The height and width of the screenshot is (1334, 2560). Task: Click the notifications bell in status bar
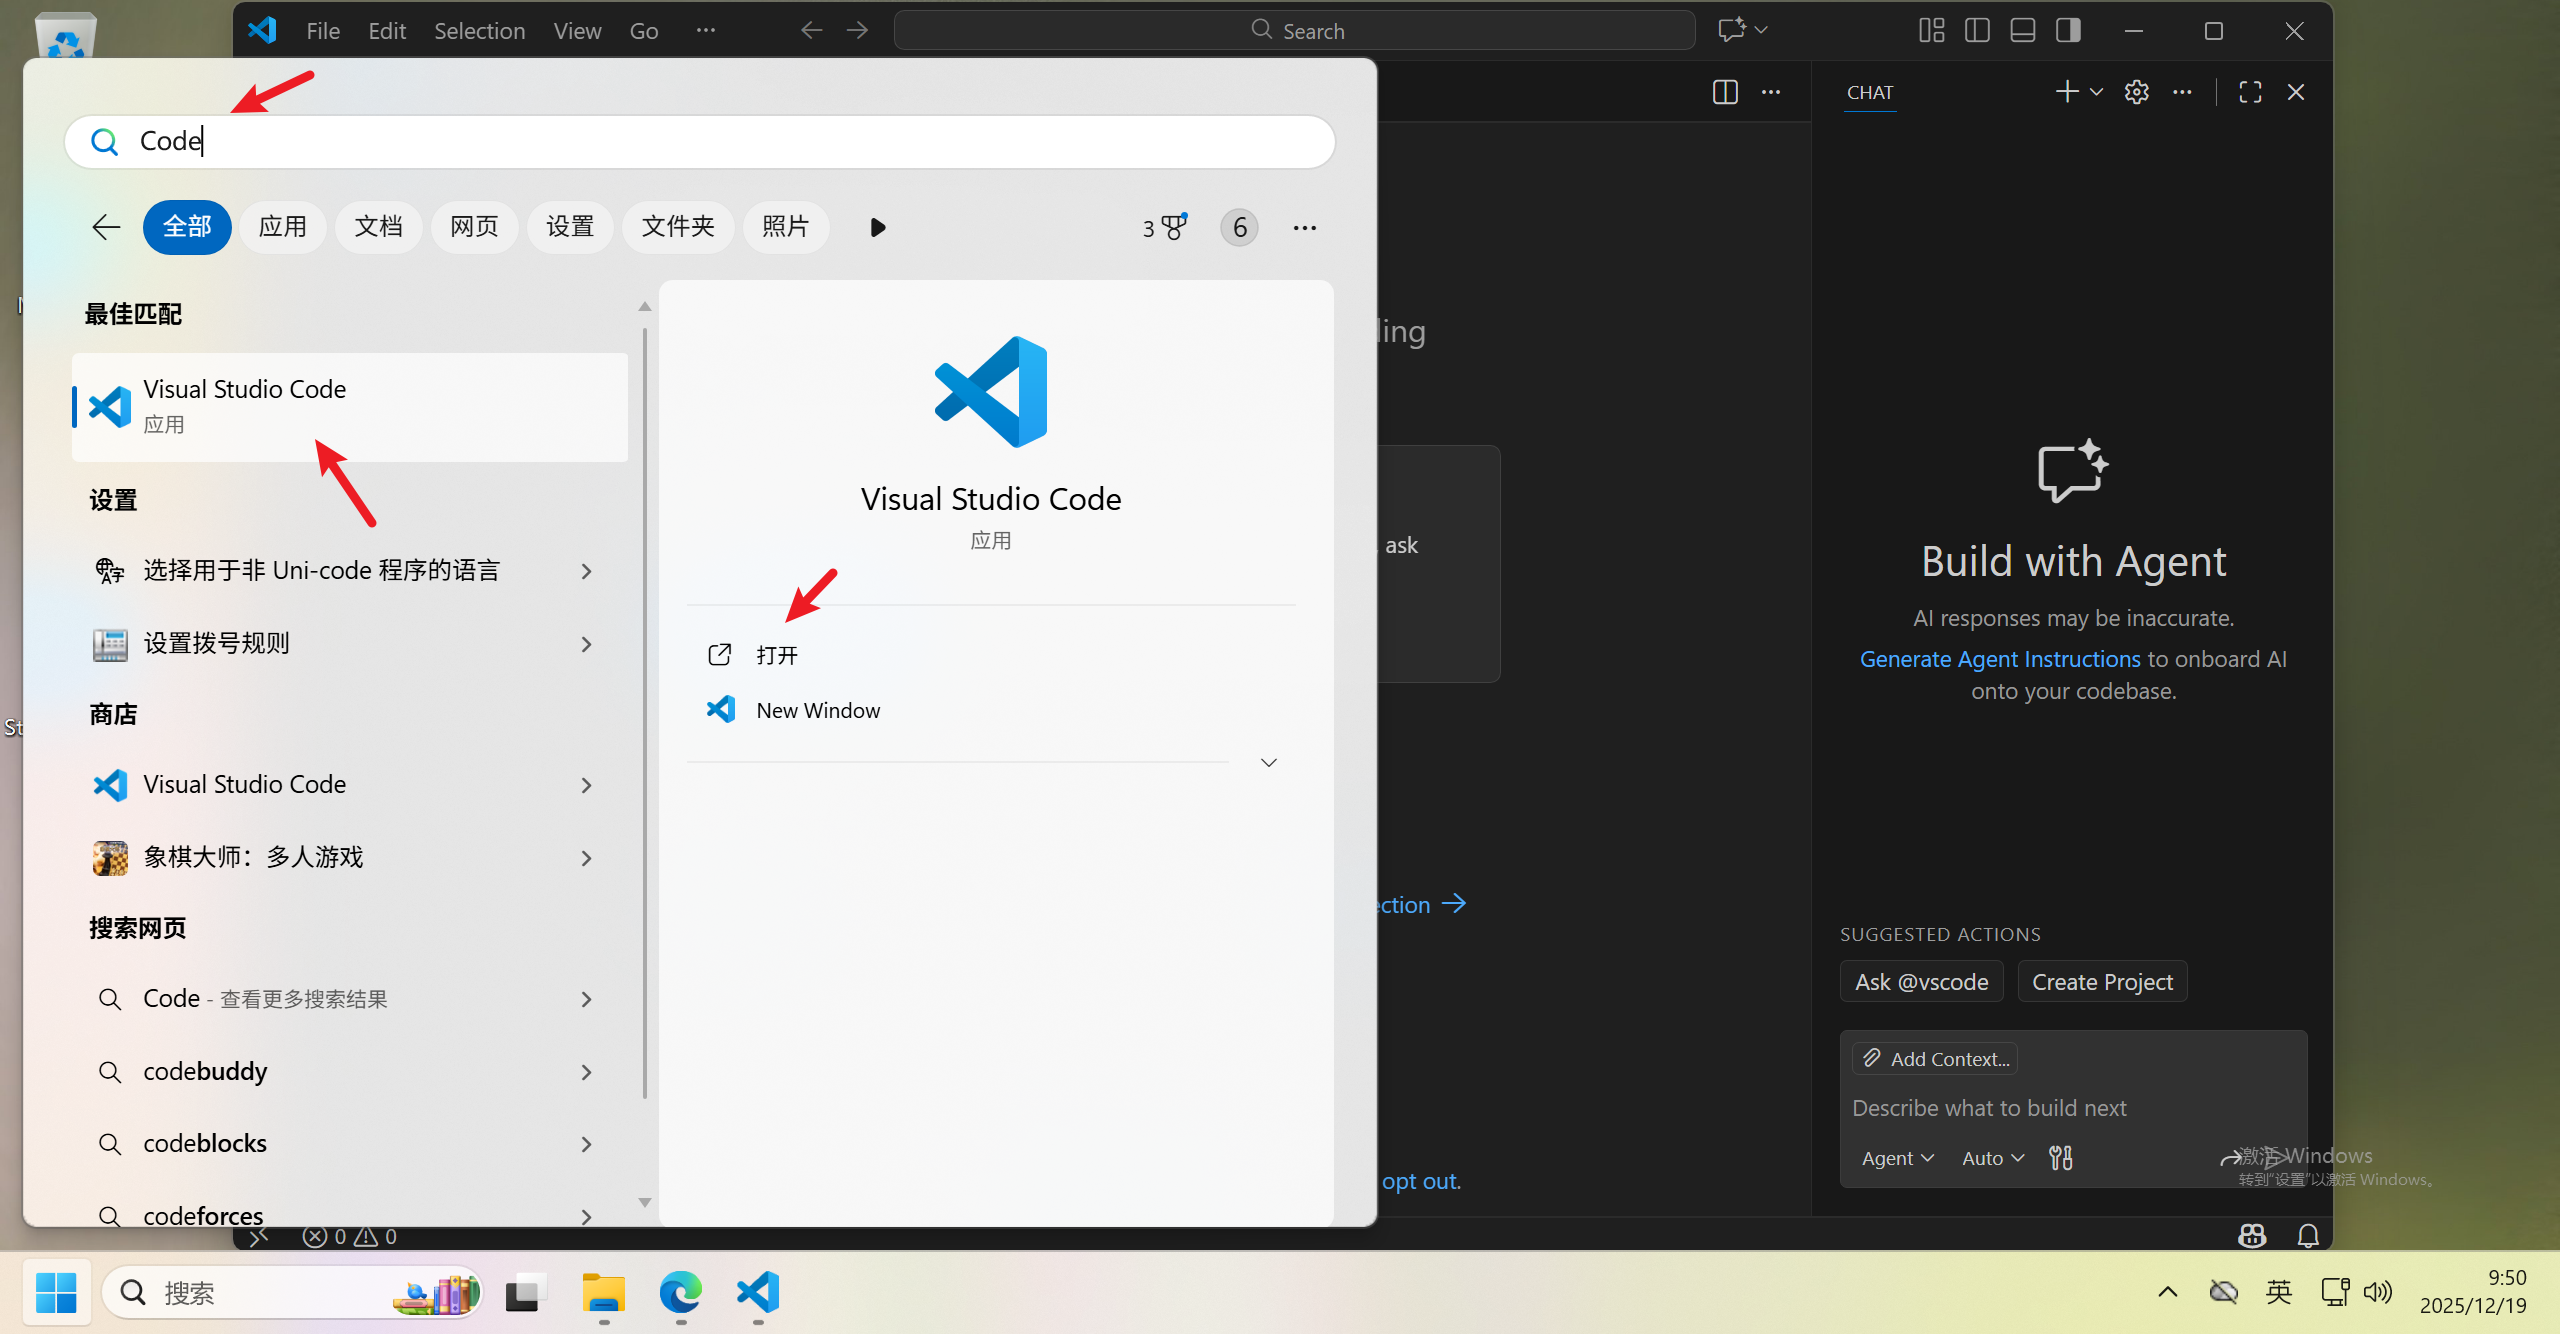[x=2308, y=1236]
